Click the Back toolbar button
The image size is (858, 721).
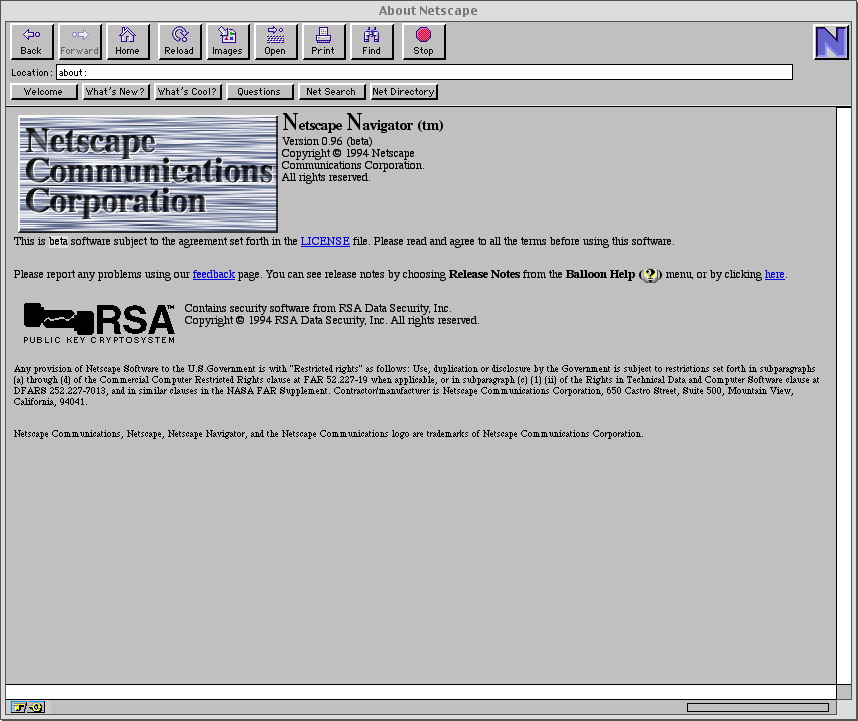pyautogui.click(x=32, y=42)
